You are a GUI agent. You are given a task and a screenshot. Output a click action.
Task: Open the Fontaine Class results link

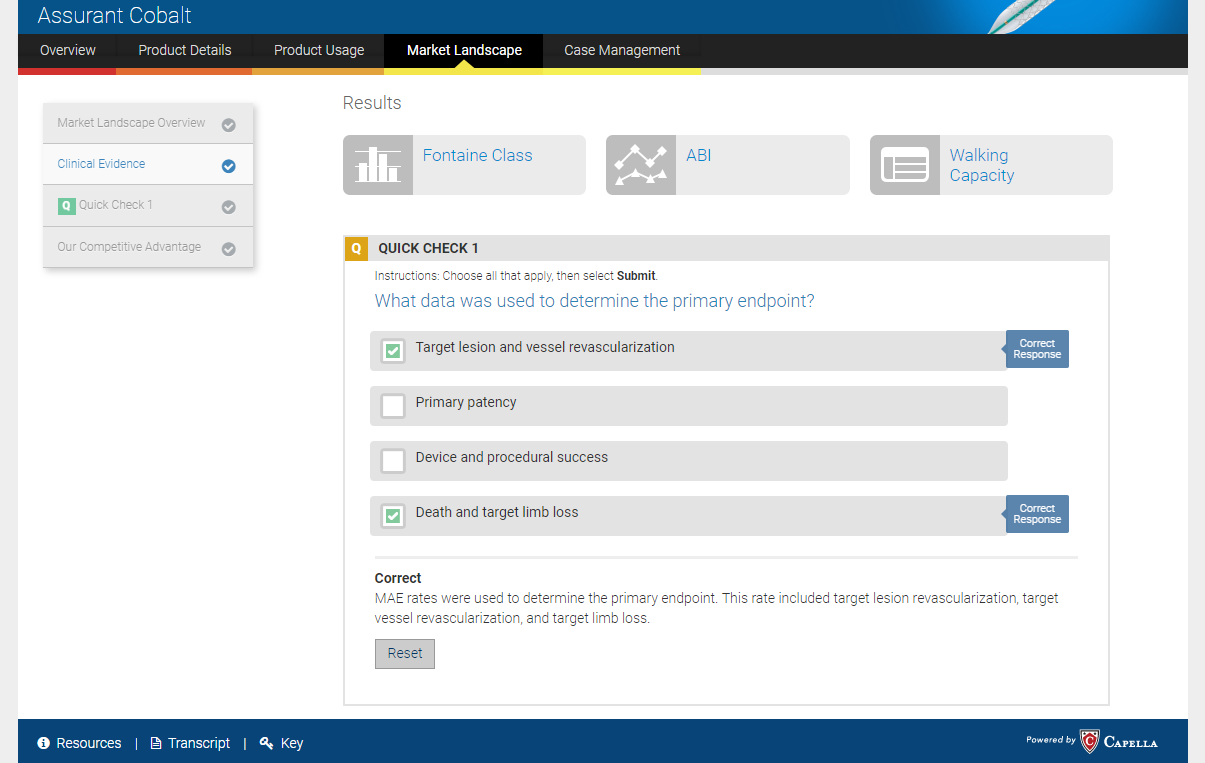(477, 155)
